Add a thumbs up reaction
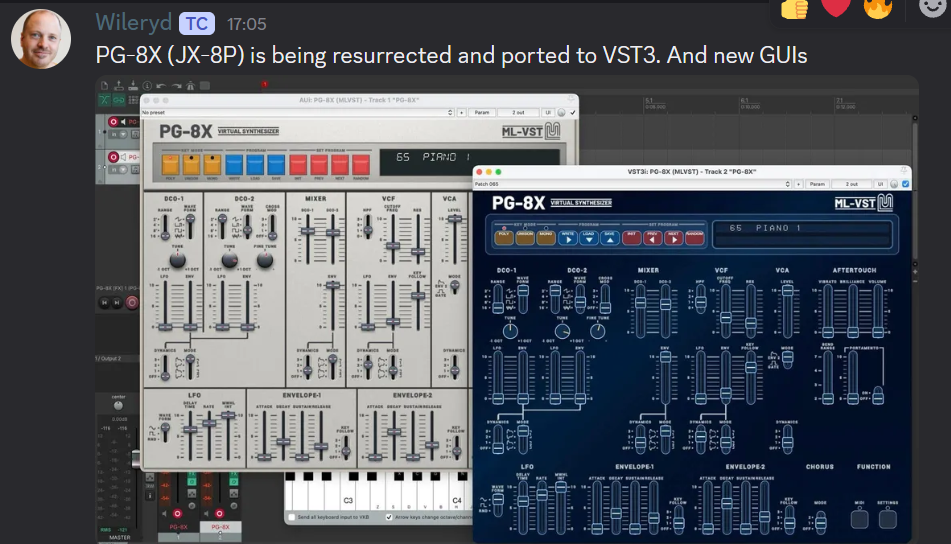The height and width of the screenshot is (544, 951). click(x=794, y=8)
